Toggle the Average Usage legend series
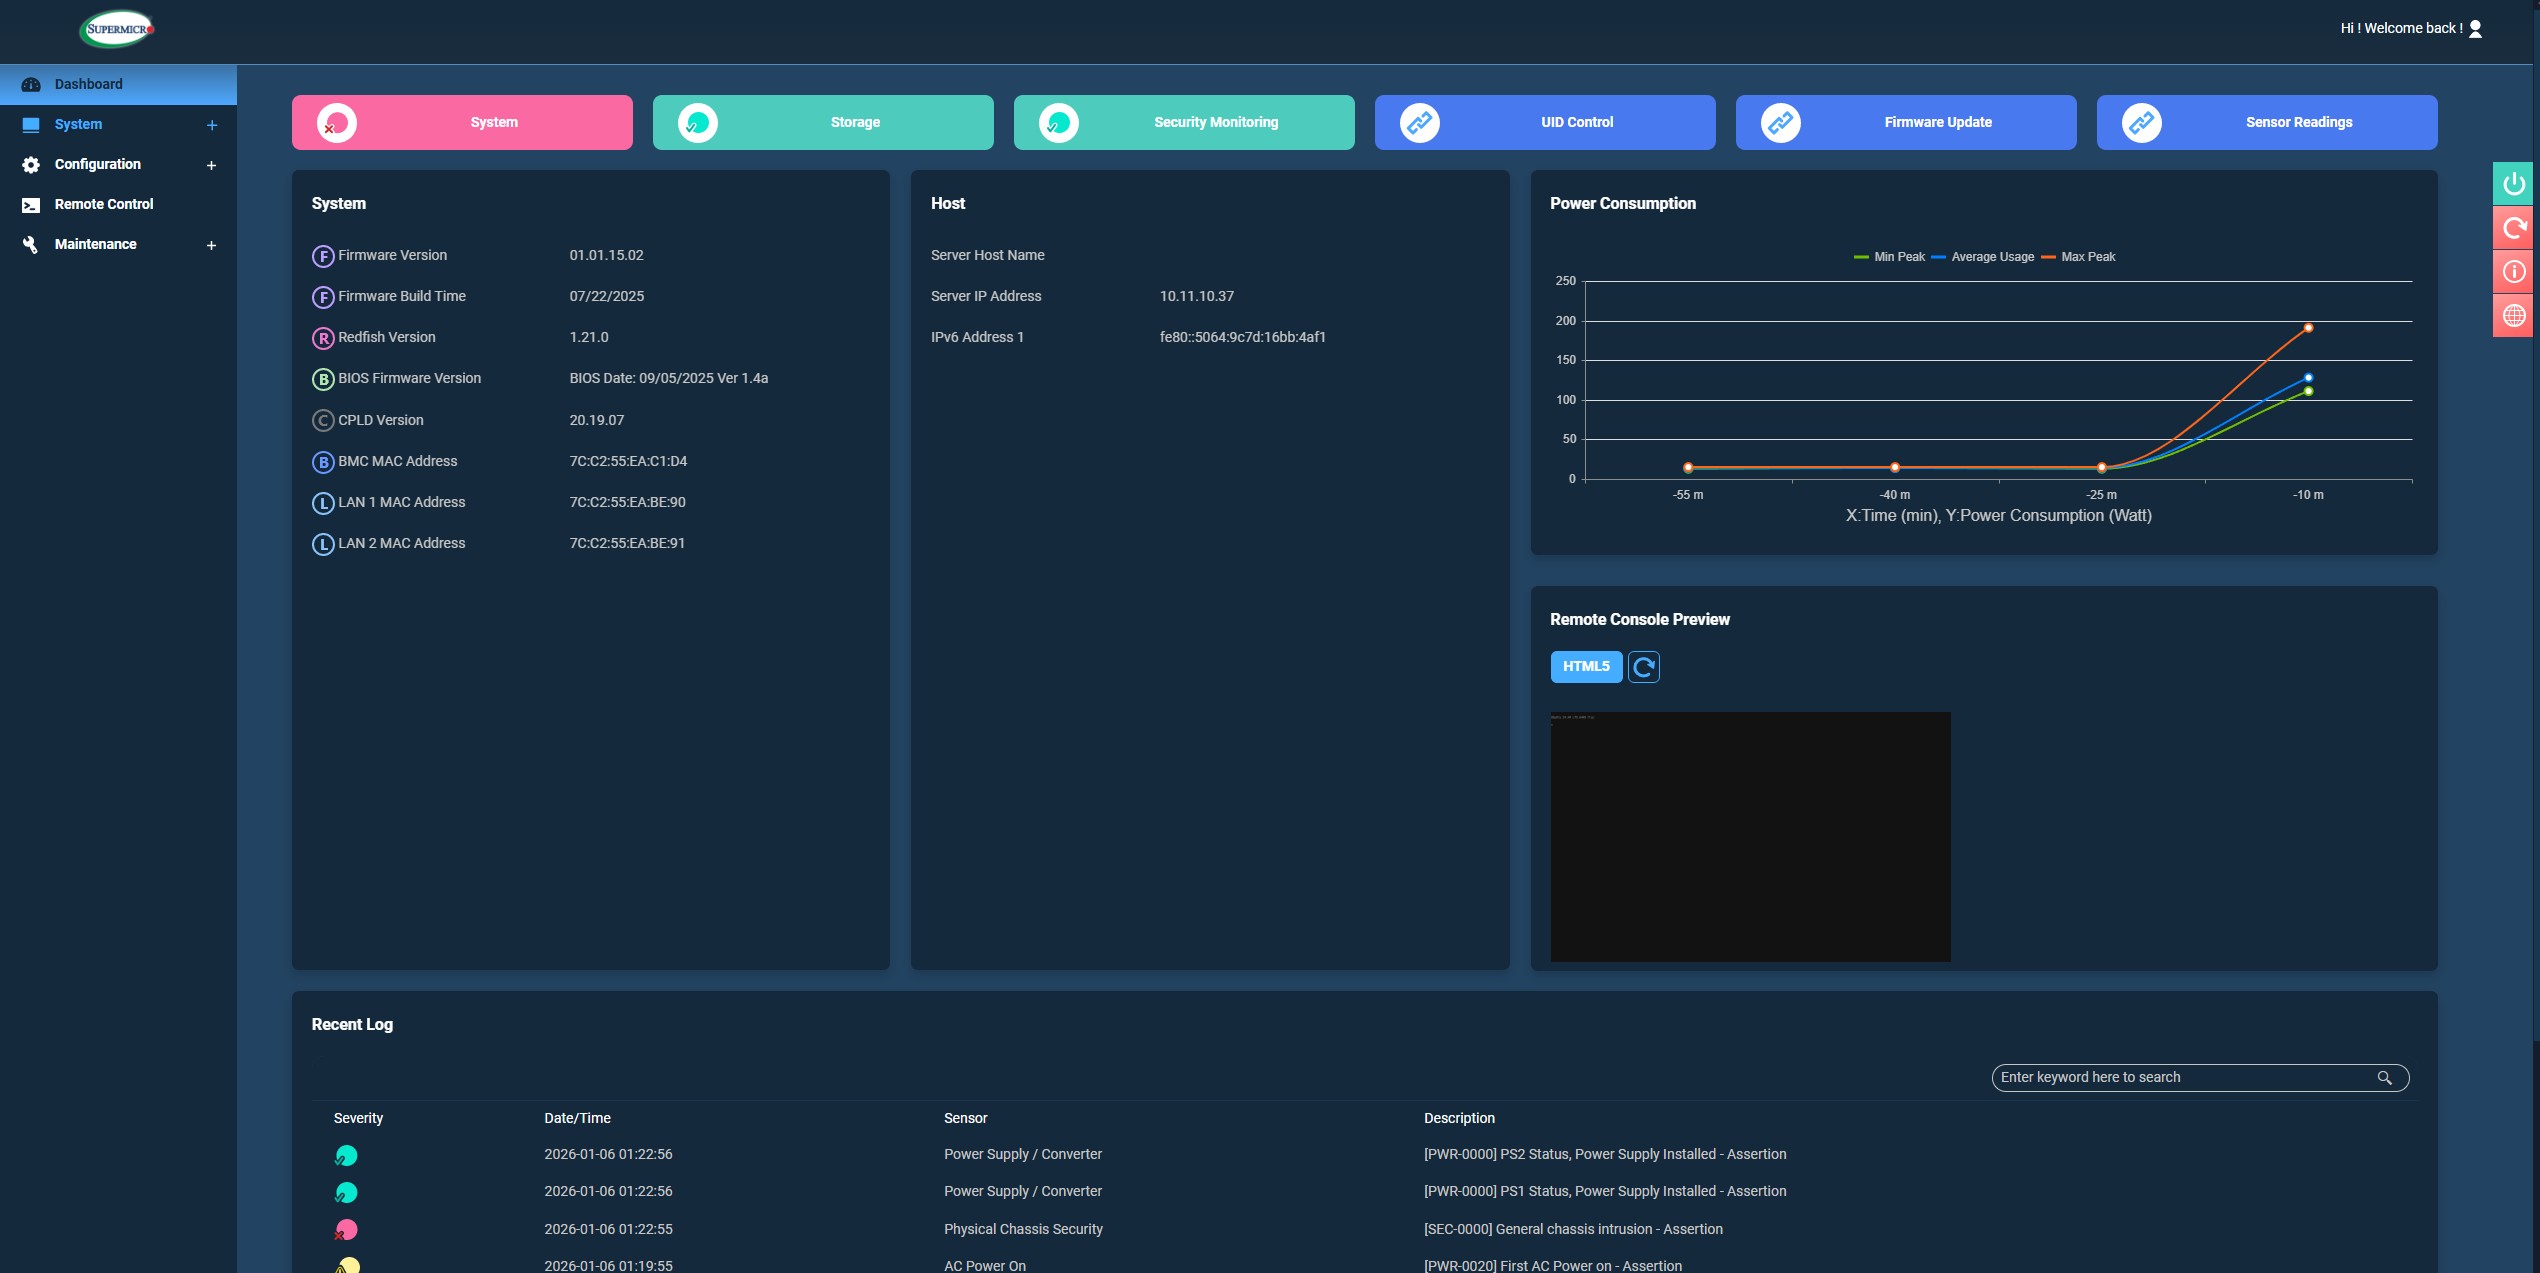 [1983, 257]
